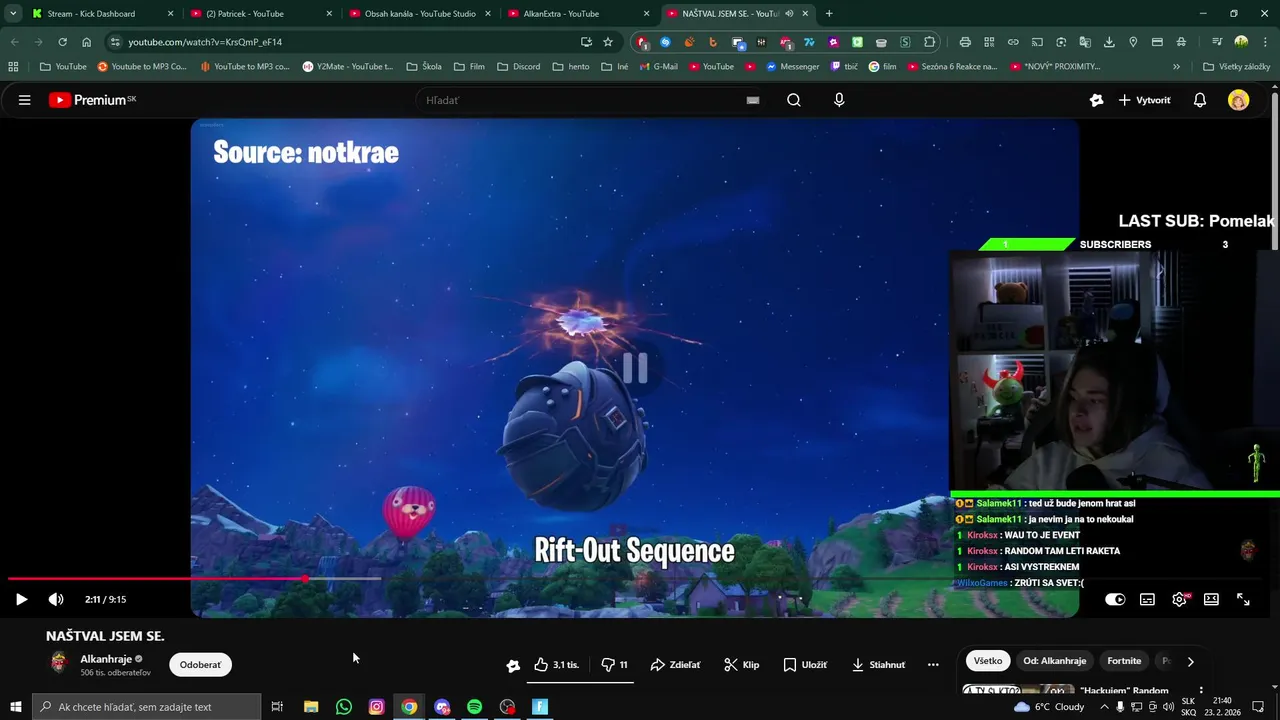Save the video with Uložiť button

(x=805, y=665)
